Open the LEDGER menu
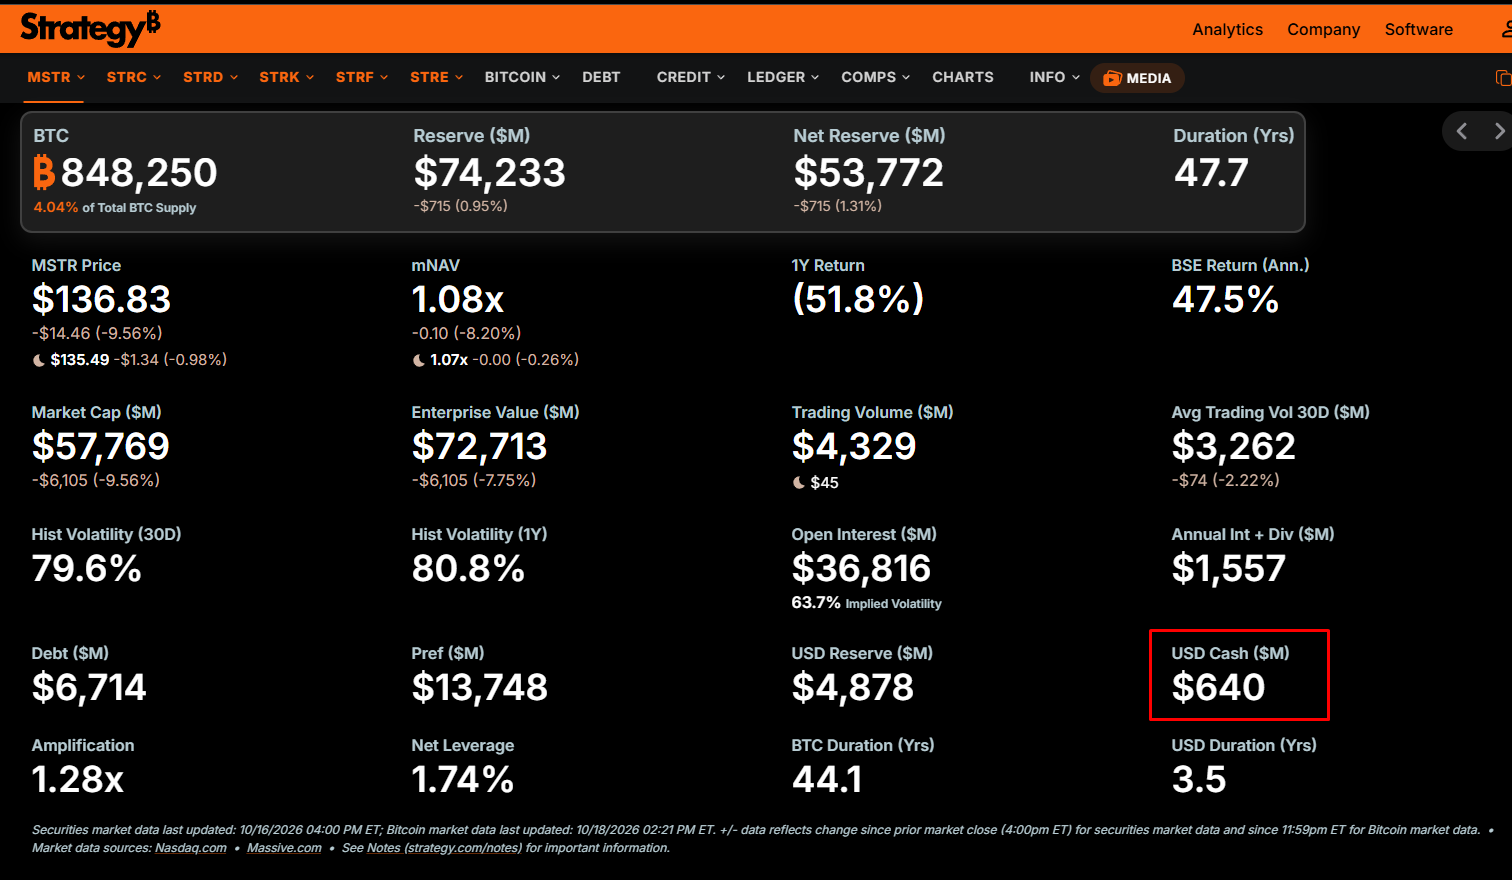This screenshot has height=880, width=1512. tap(783, 77)
